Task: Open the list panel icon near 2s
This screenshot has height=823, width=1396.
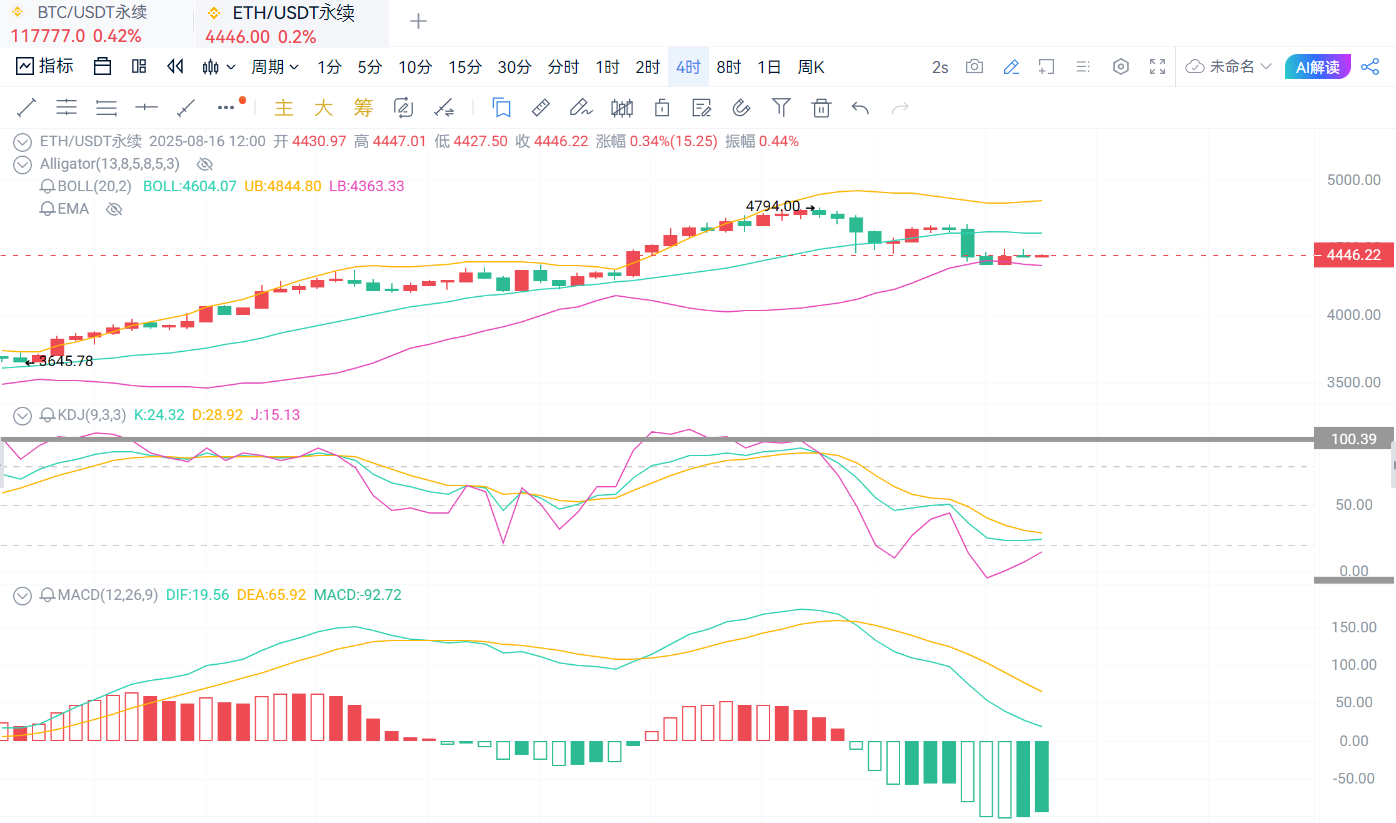Action: [x=1083, y=67]
